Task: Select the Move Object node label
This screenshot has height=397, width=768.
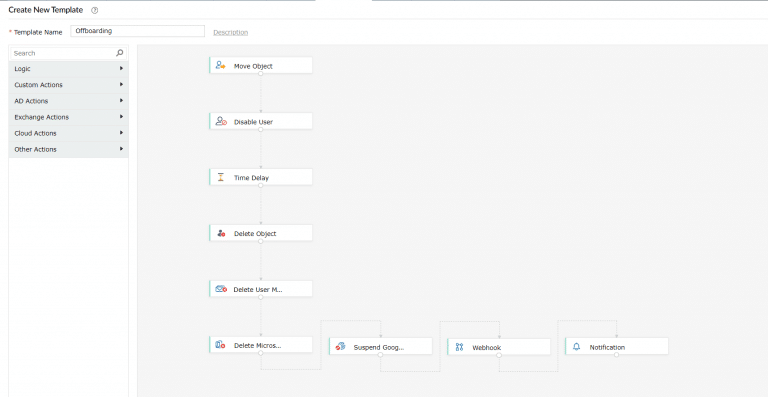Action: pos(253,66)
